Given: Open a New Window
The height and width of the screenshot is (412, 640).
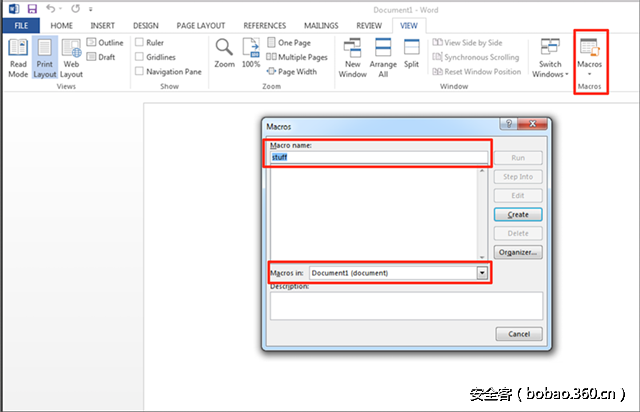Looking at the screenshot, I should click(353, 58).
